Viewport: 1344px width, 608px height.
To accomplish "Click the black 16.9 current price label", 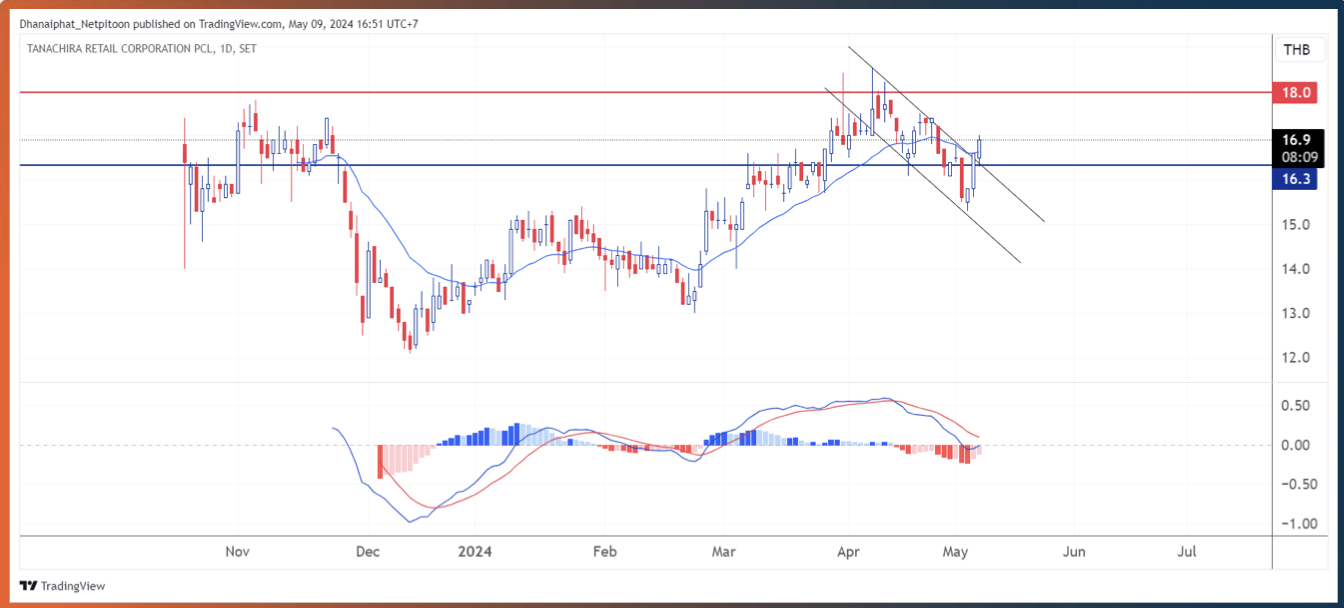I will (x=1297, y=140).
